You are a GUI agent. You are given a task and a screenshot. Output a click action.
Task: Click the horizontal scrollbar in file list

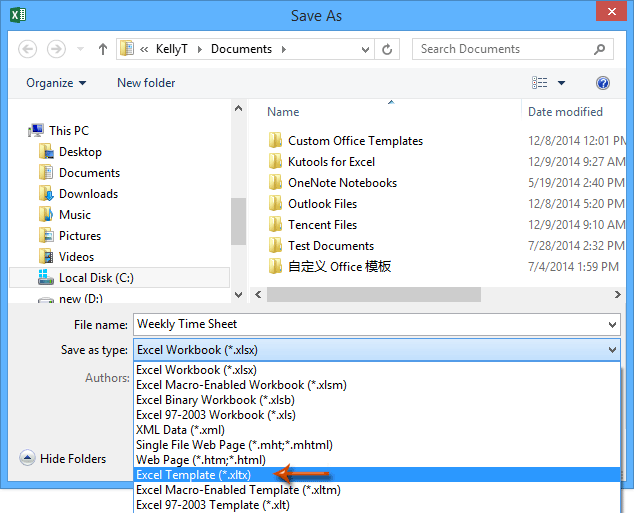click(x=400, y=294)
